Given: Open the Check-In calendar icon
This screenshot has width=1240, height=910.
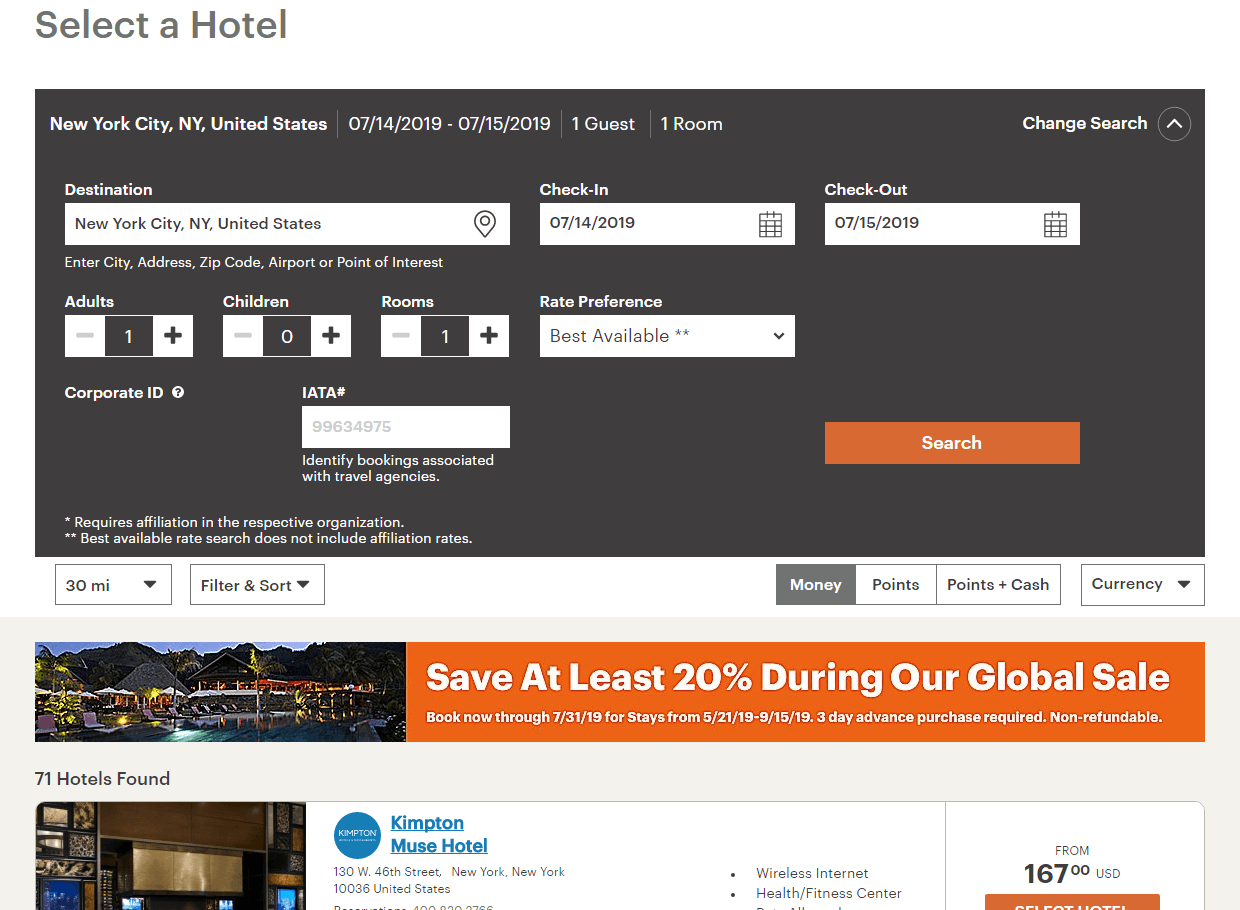Looking at the screenshot, I should click(770, 224).
